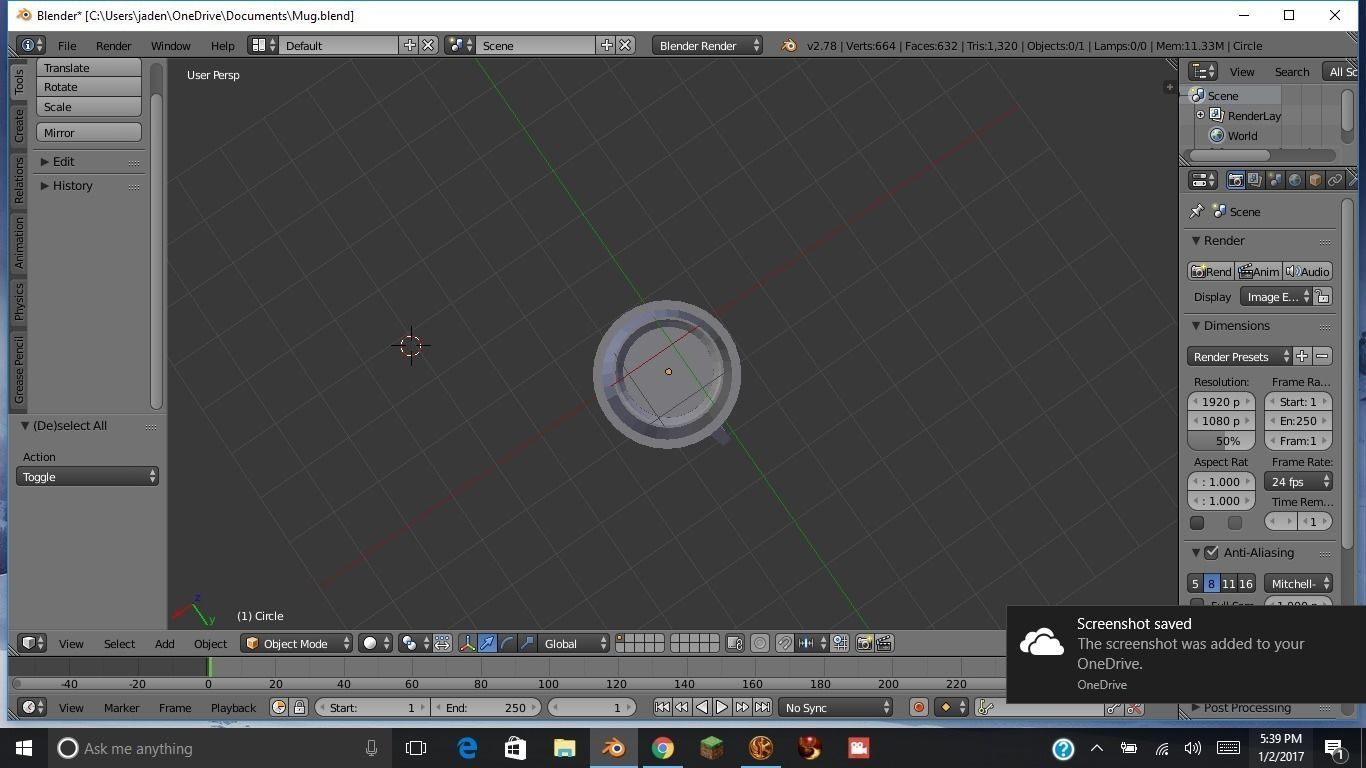Open the Outliner editor type selector
This screenshot has width=1366, height=768.
click(x=1203, y=71)
